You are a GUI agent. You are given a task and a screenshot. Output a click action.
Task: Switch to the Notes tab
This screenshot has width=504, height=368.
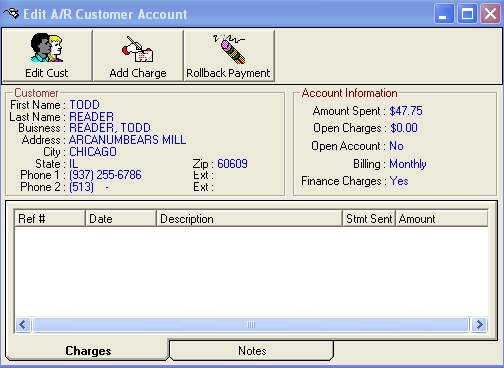(x=252, y=350)
